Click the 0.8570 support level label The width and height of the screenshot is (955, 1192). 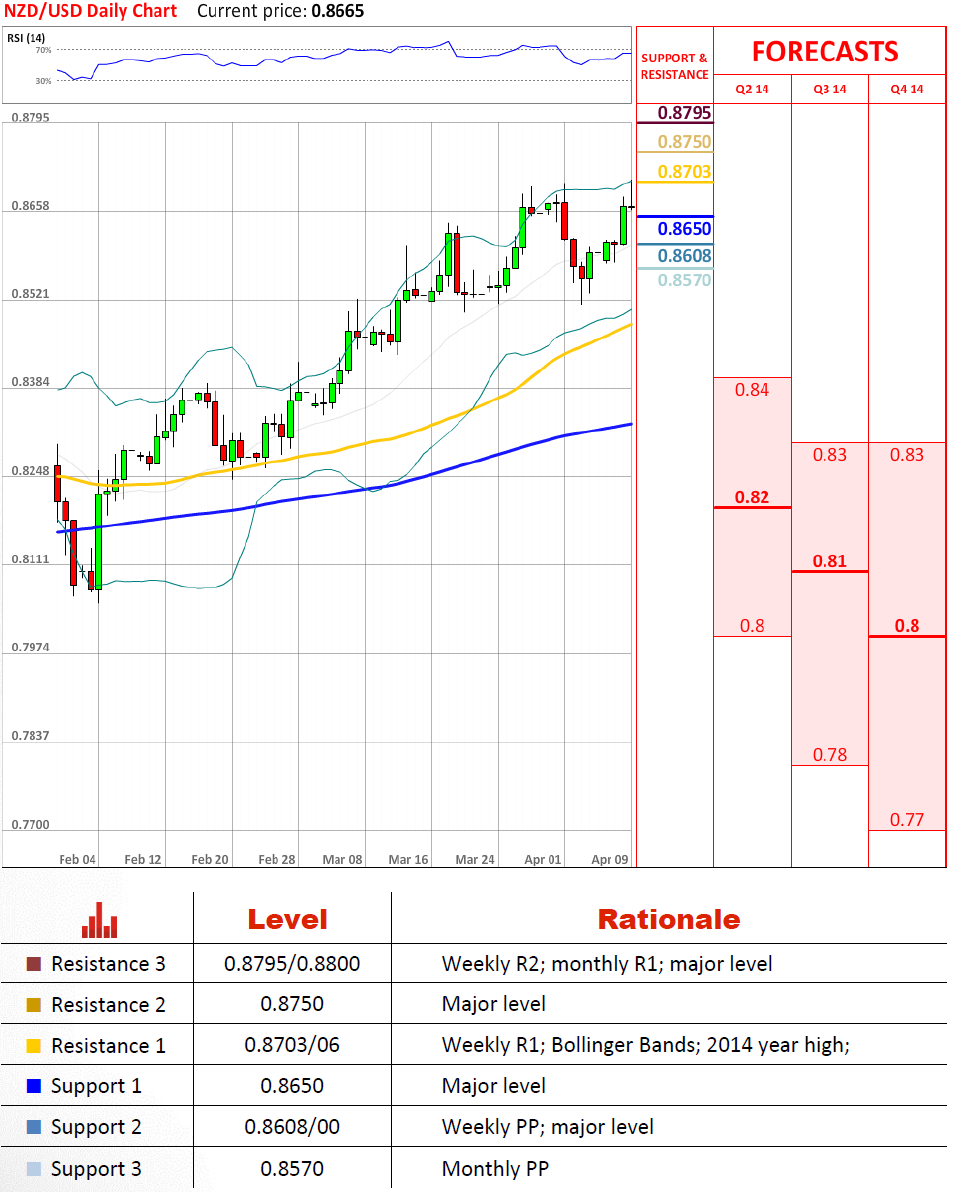click(x=684, y=281)
